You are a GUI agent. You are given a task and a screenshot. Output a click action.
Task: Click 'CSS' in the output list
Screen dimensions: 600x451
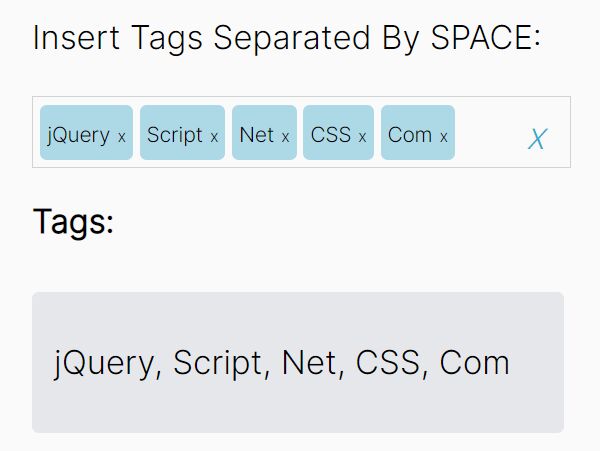pyautogui.click(x=388, y=362)
